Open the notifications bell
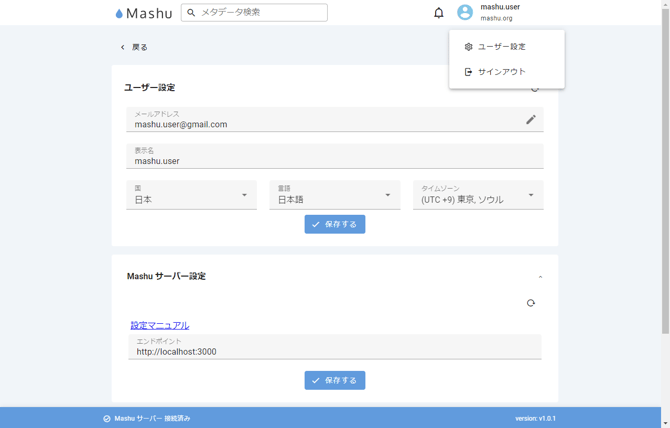This screenshot has width=670, height=428. 438,13
